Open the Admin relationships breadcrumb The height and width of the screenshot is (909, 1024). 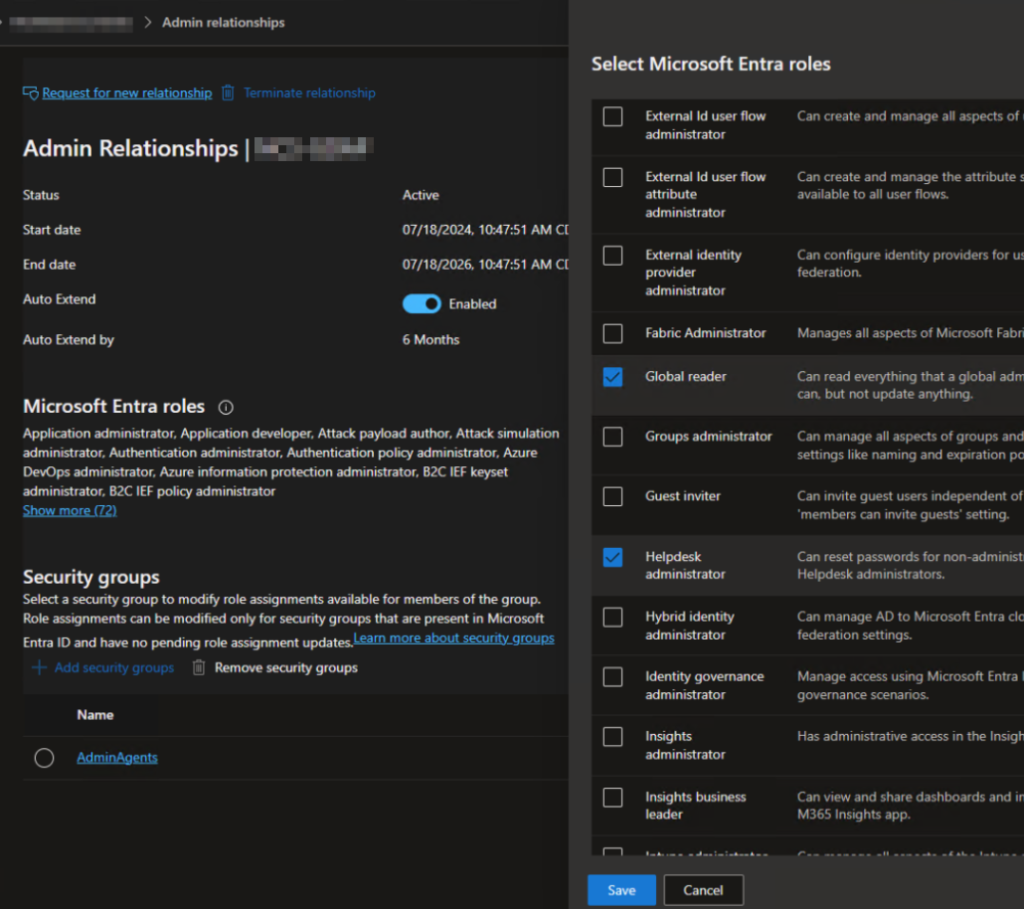(223, 22)
